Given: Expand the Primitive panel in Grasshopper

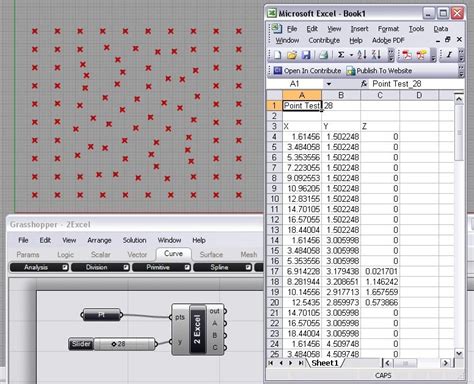Looking at the screenshot, I should pos(187,267).
